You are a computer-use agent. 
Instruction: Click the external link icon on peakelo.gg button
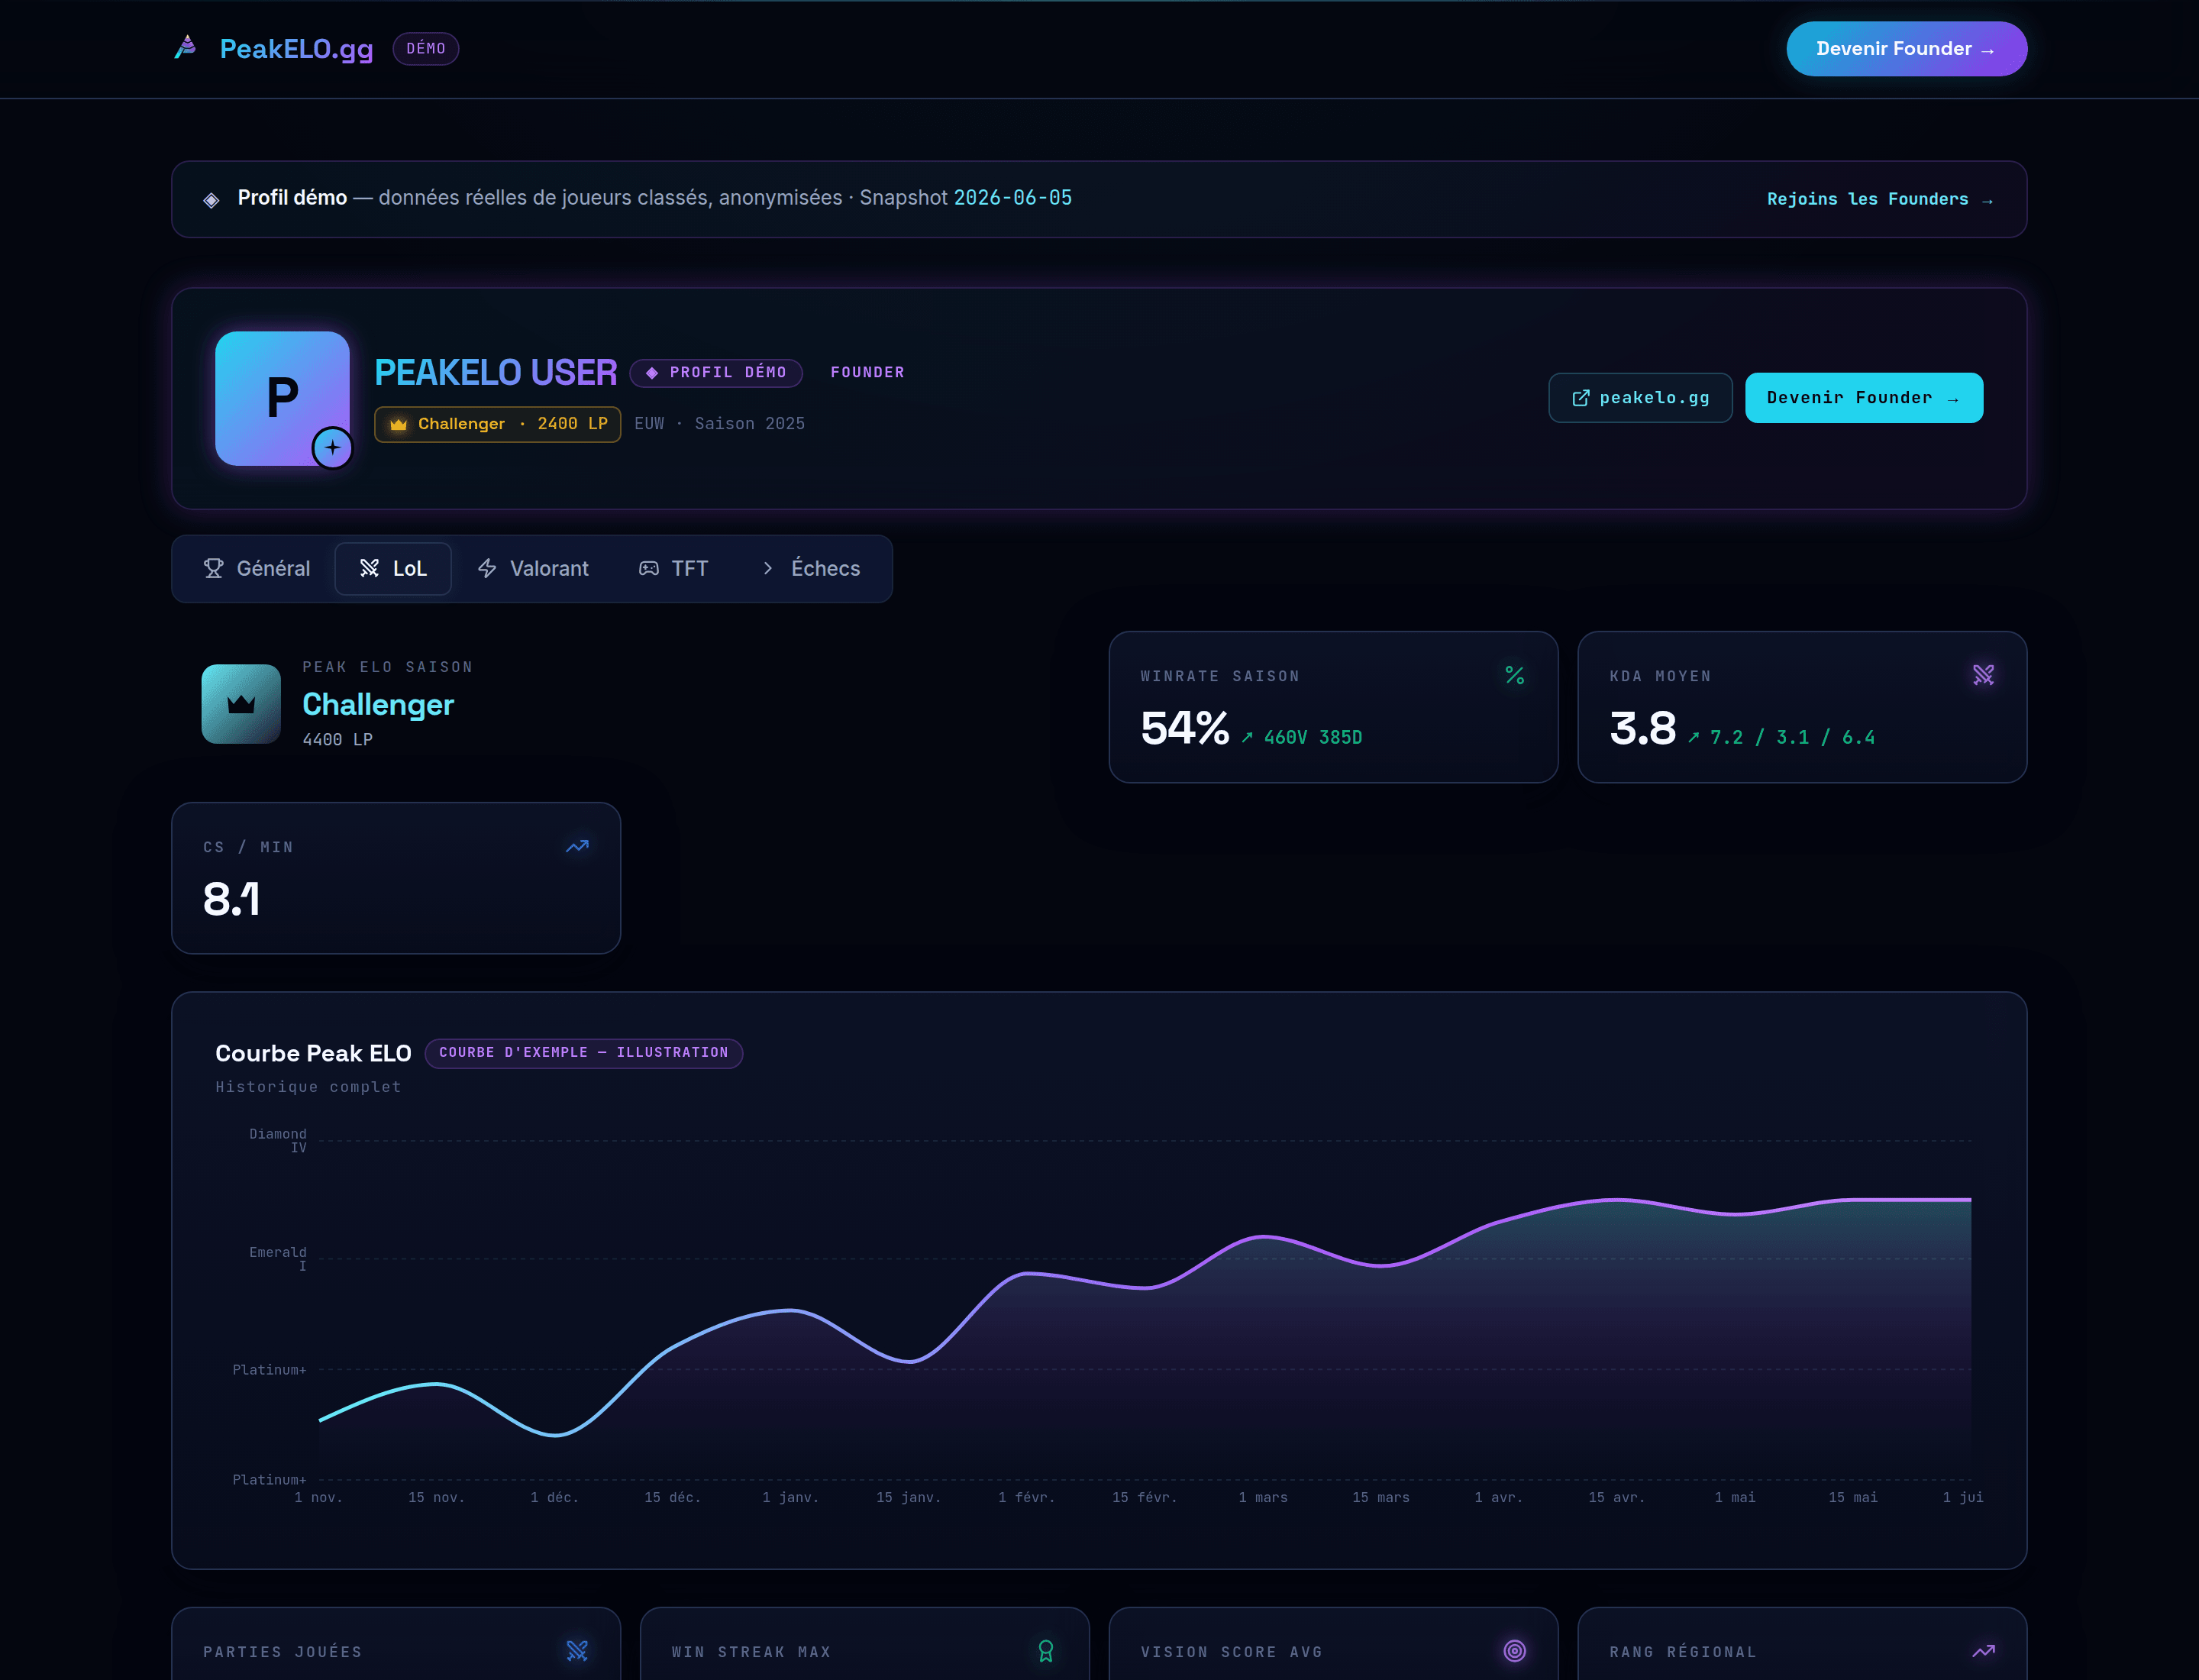tap(1580, 398)
